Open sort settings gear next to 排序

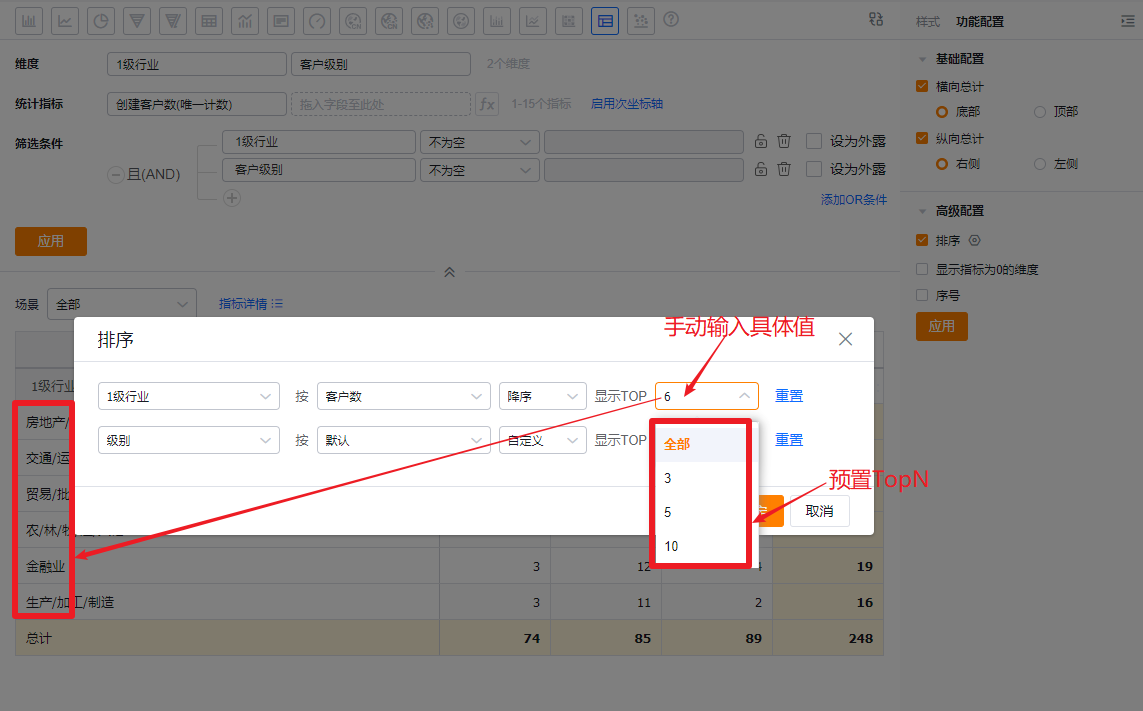tap(975, 240)
